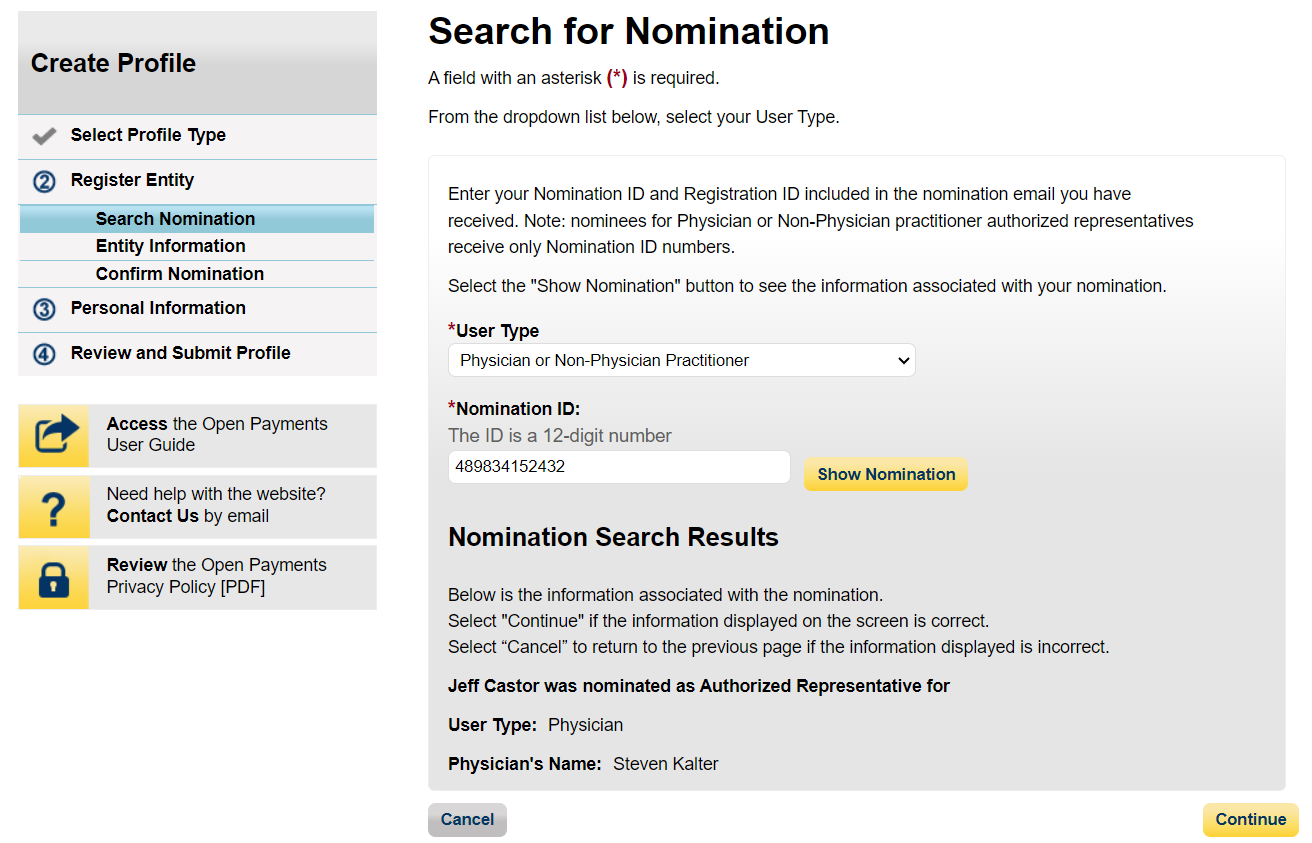This screenshot has height=843, width=1312.
Task: Click the padlock Privacy Policy icon
Action: (54, 578)
